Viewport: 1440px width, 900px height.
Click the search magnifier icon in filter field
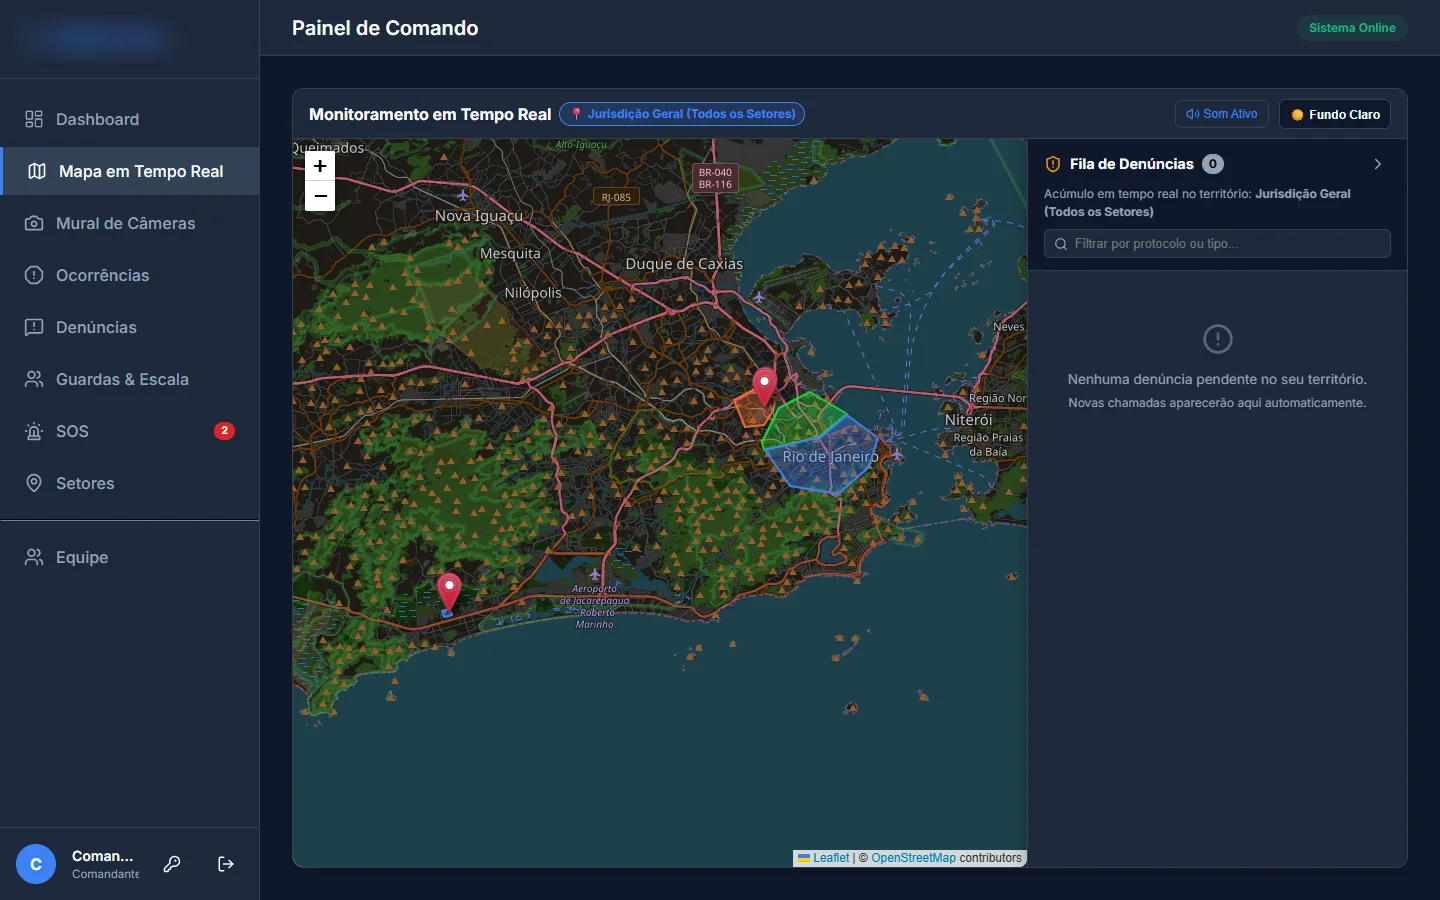click(x=1061, y=244)
